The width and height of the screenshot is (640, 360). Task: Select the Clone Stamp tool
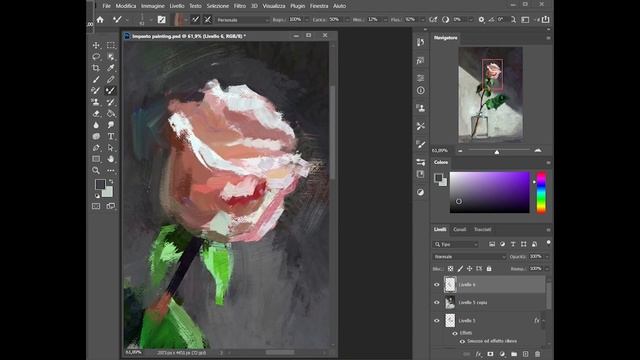click(x=96, y=102)
